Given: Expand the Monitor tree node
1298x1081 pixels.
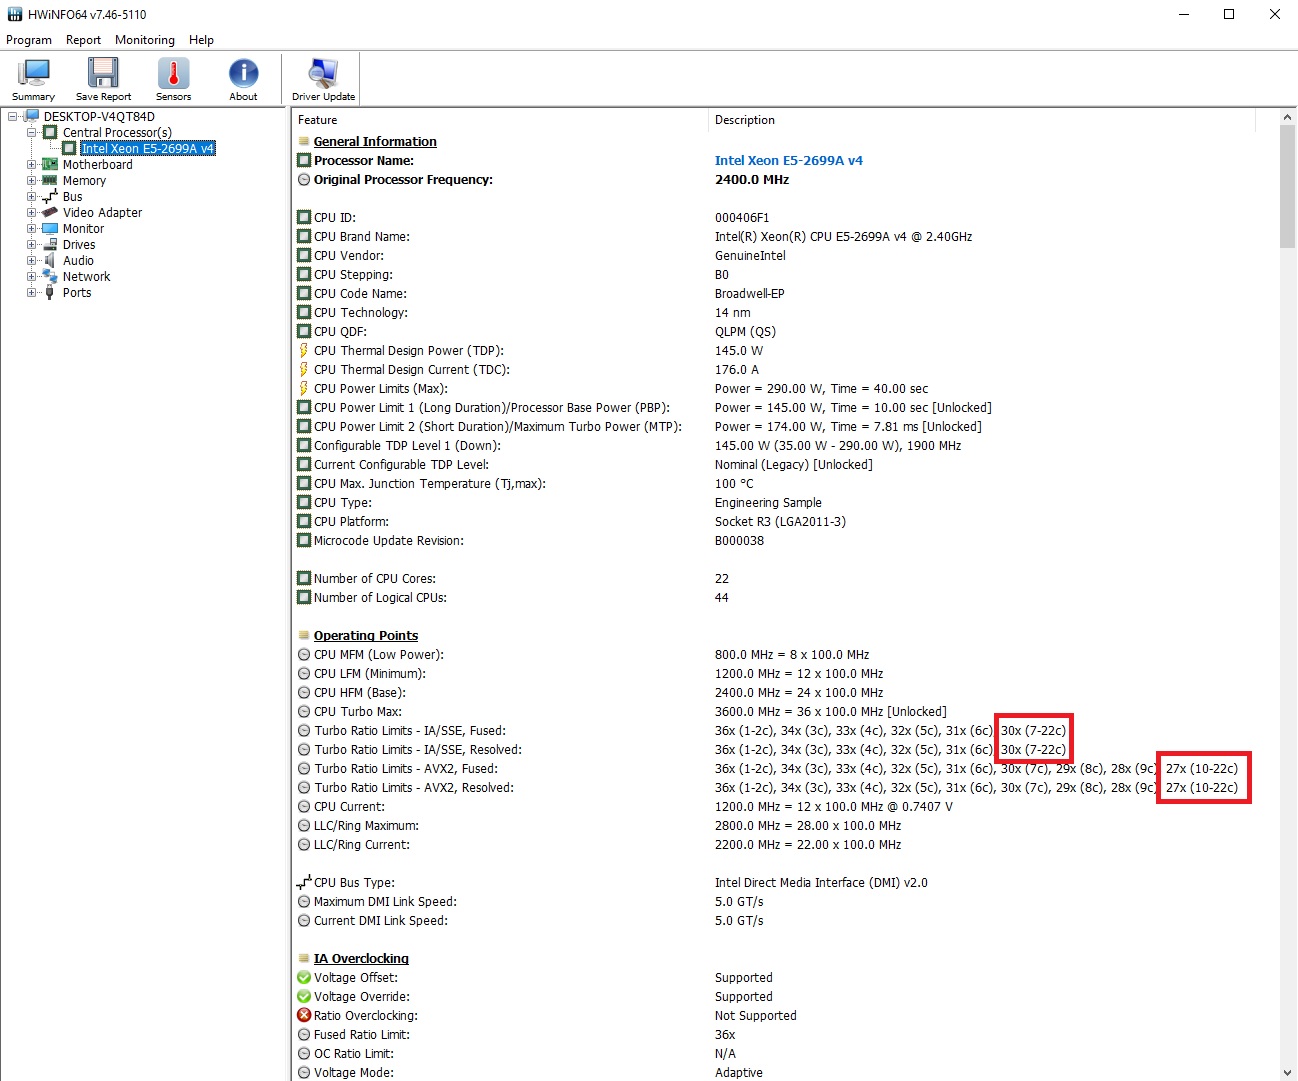Looking at the screenshot, I should pyautogui.click(x=31, y=229).
